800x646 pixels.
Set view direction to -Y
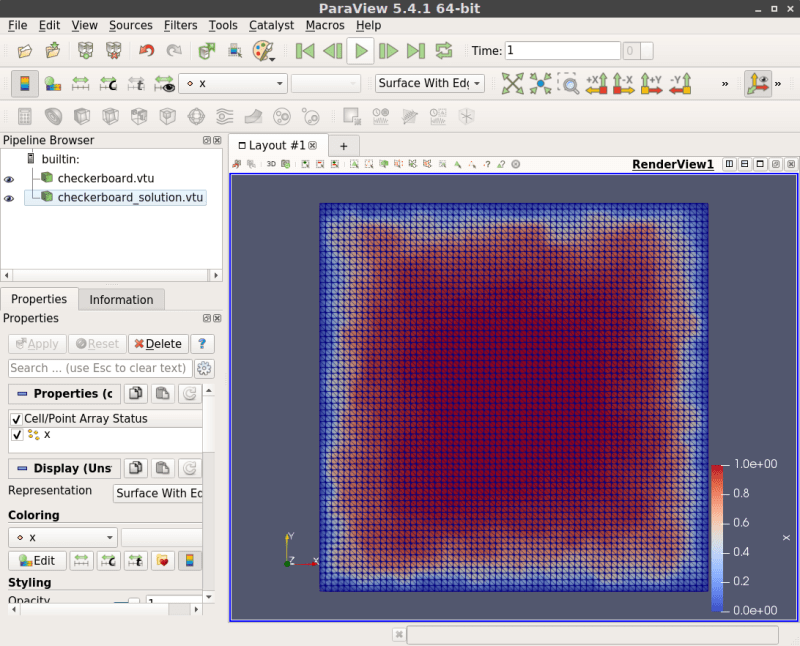(x=680, y=84)
